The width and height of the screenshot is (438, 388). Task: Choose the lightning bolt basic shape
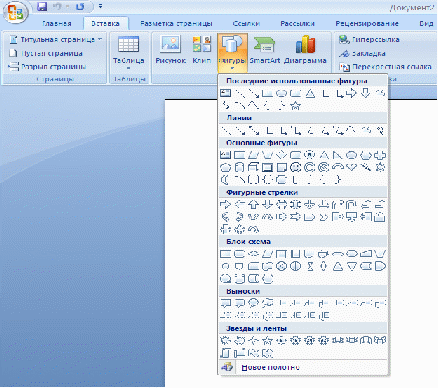[366, 167]
